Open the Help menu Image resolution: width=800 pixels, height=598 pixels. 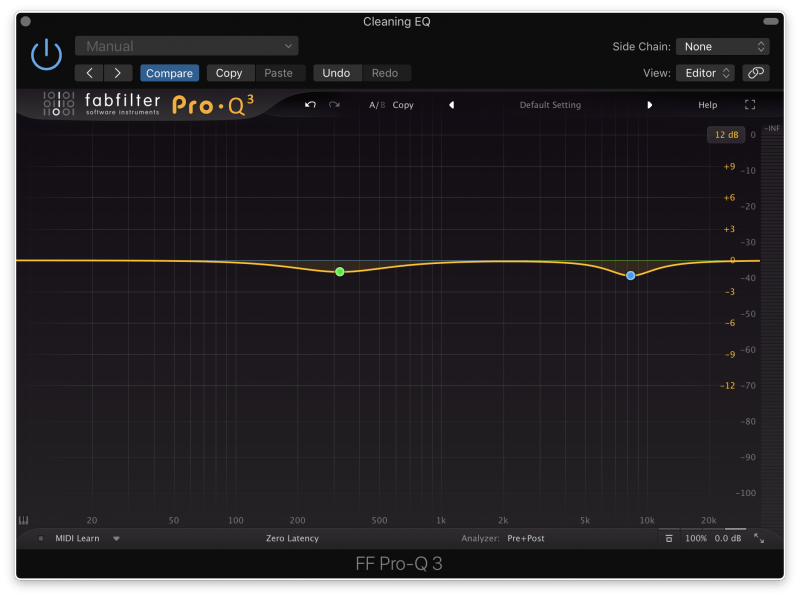[x=708, y=105]
